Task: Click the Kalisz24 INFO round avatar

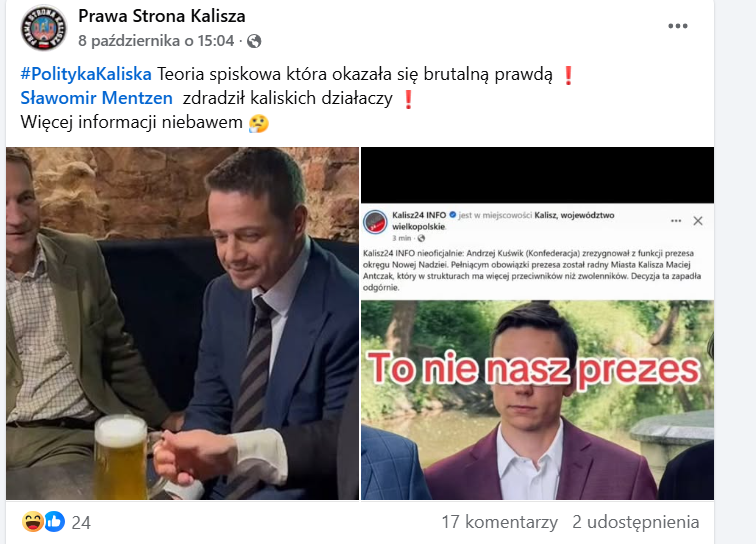Action: pyautogui.click(x=375, y=222)
